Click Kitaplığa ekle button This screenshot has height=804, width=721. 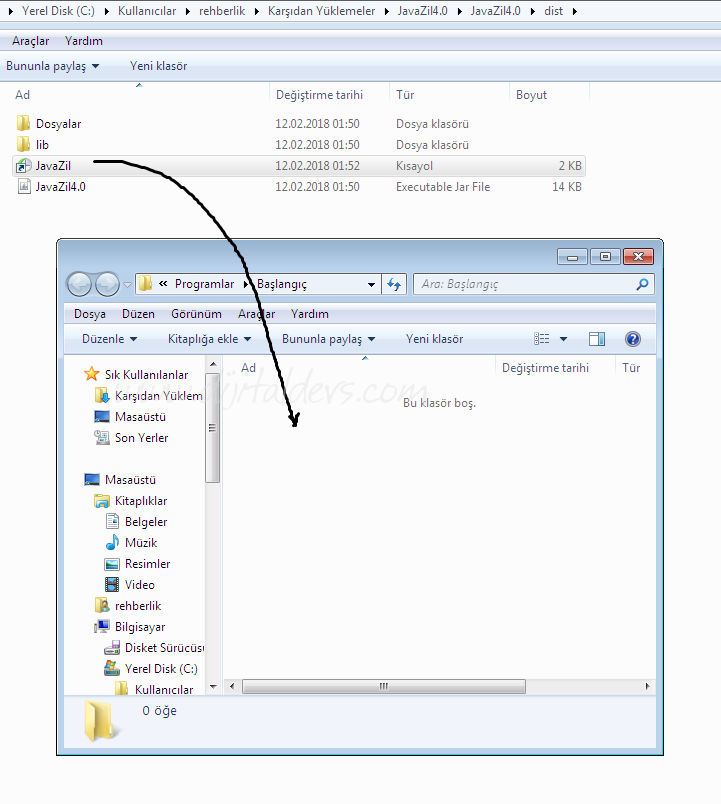210,339
